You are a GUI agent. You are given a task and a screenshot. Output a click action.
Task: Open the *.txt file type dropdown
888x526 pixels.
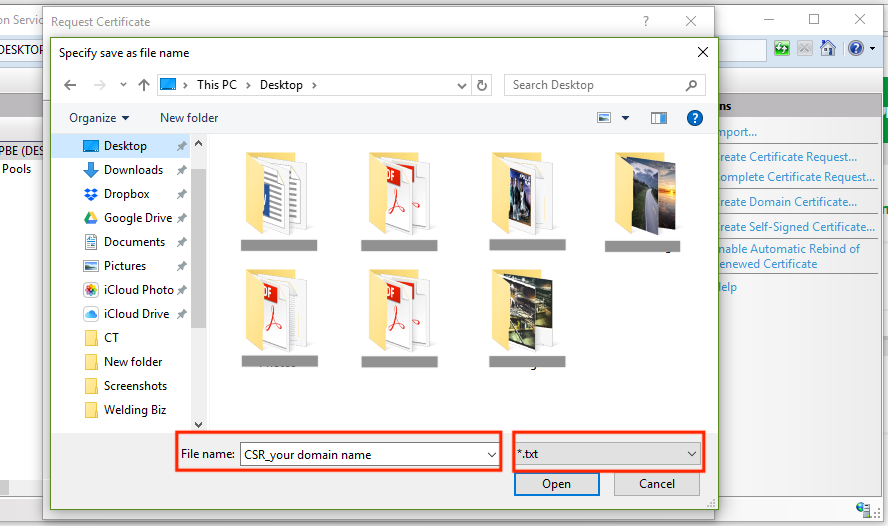coord(608,454)
